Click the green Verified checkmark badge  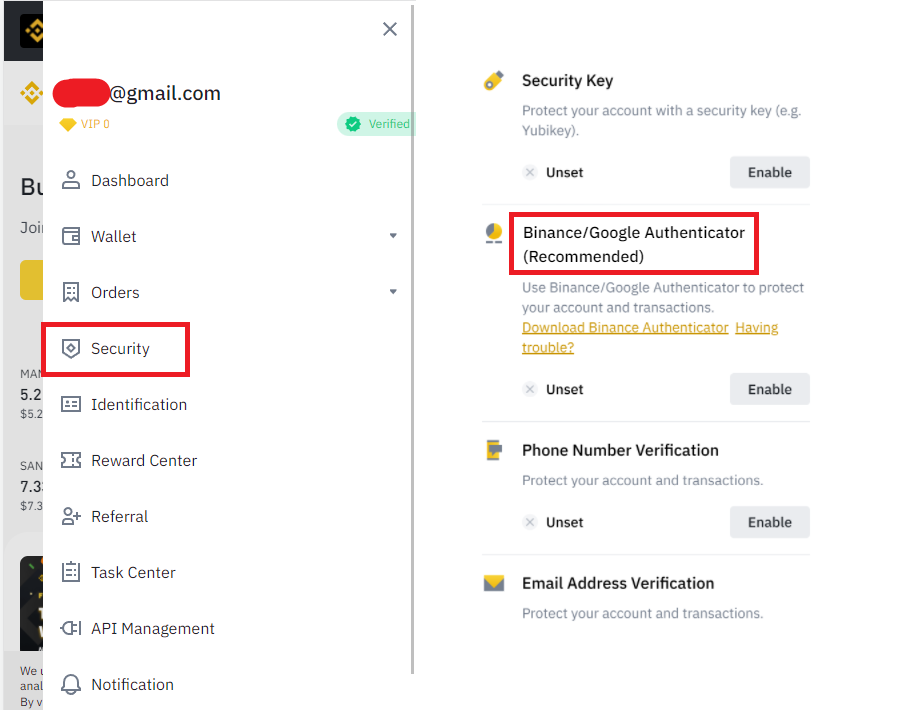[x=353, y=124]
